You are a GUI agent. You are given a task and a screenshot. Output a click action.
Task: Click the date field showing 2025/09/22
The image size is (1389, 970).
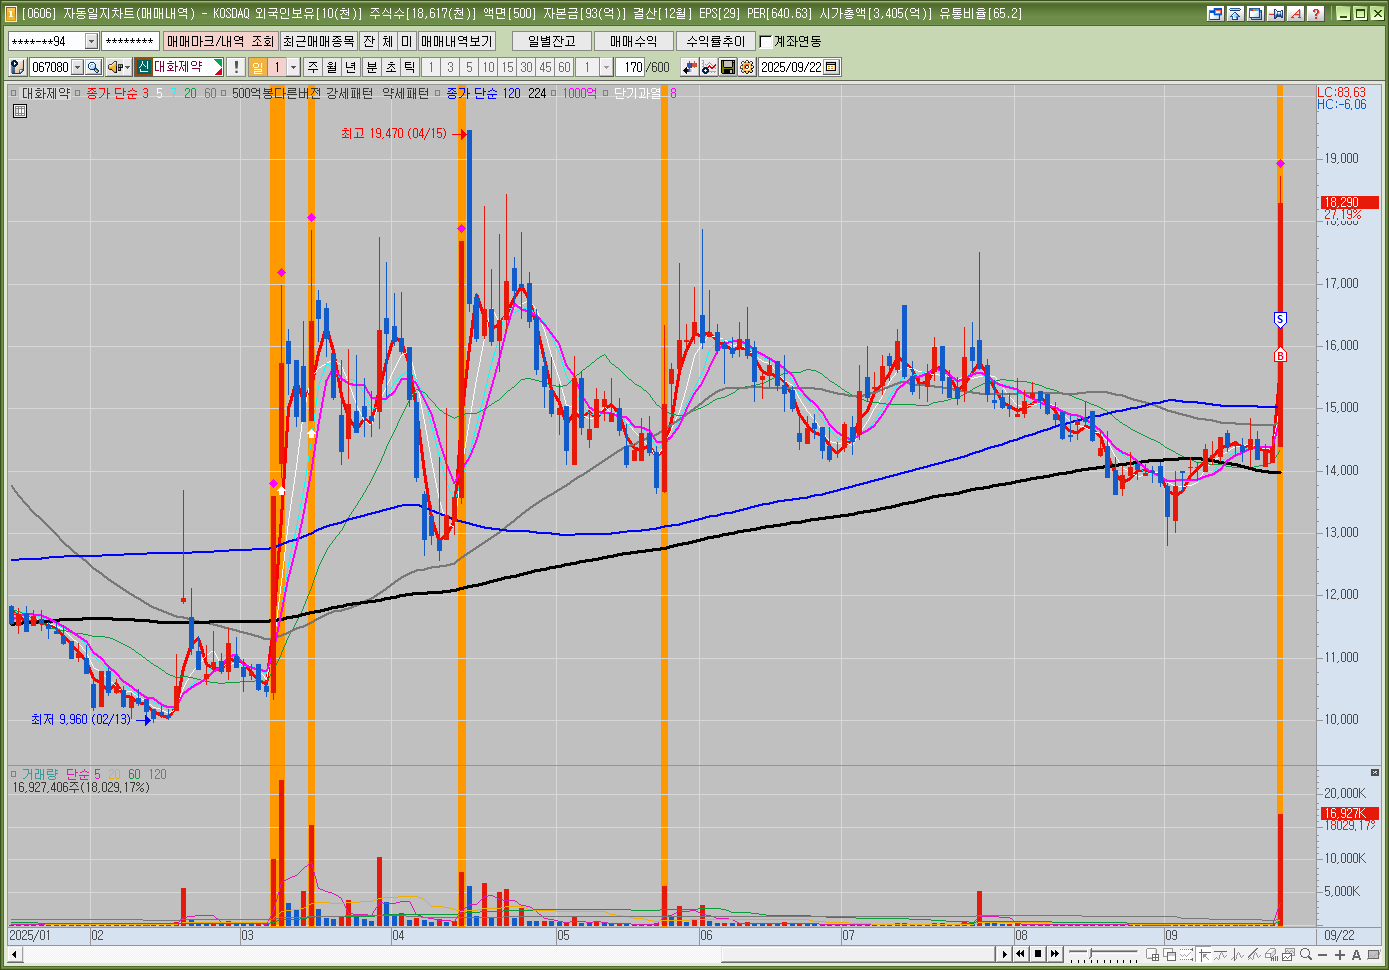point(791,67)
